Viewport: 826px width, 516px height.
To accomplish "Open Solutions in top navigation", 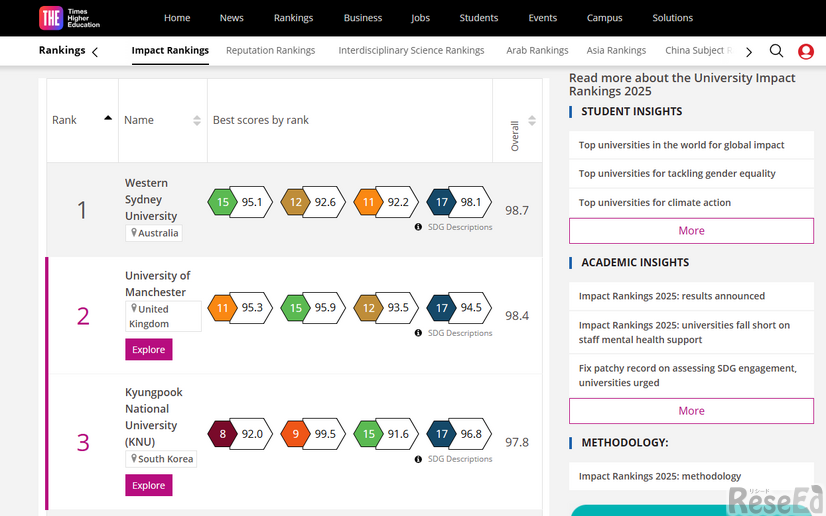I will 673,18.
